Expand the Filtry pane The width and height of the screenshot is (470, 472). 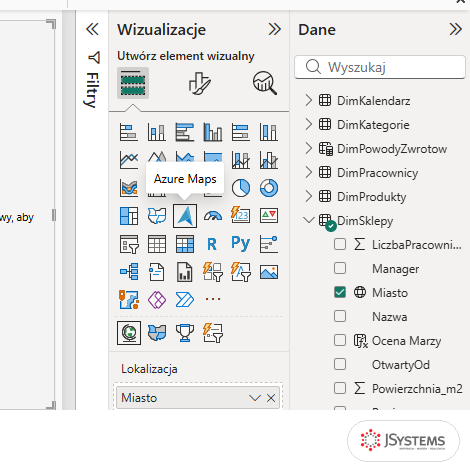92,29
